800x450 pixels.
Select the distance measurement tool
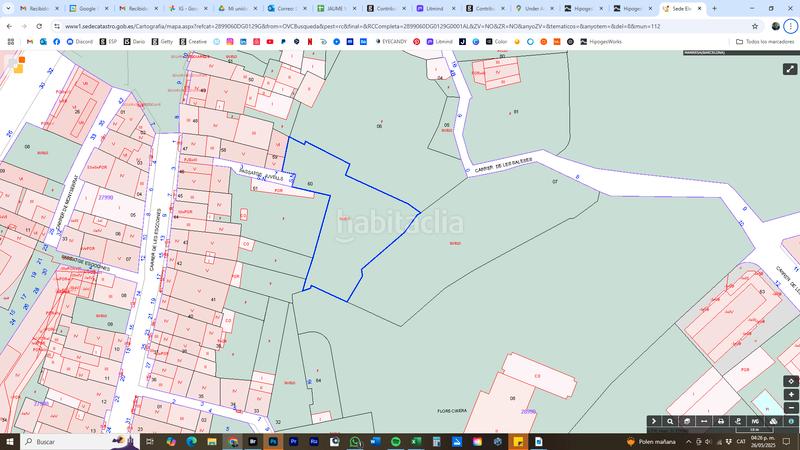pos(704,422)
